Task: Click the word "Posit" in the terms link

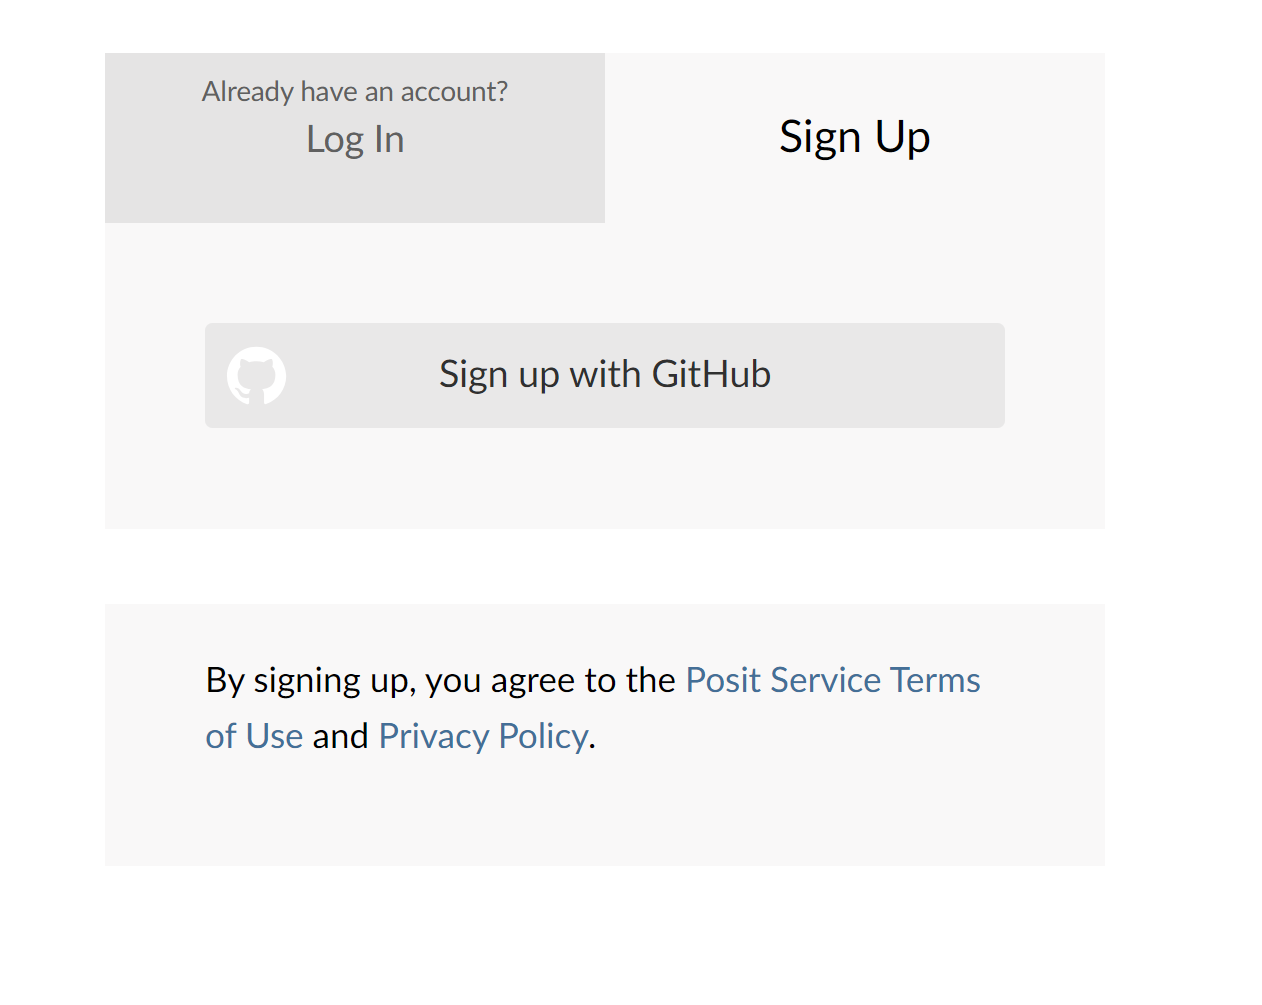Action: 723,680
